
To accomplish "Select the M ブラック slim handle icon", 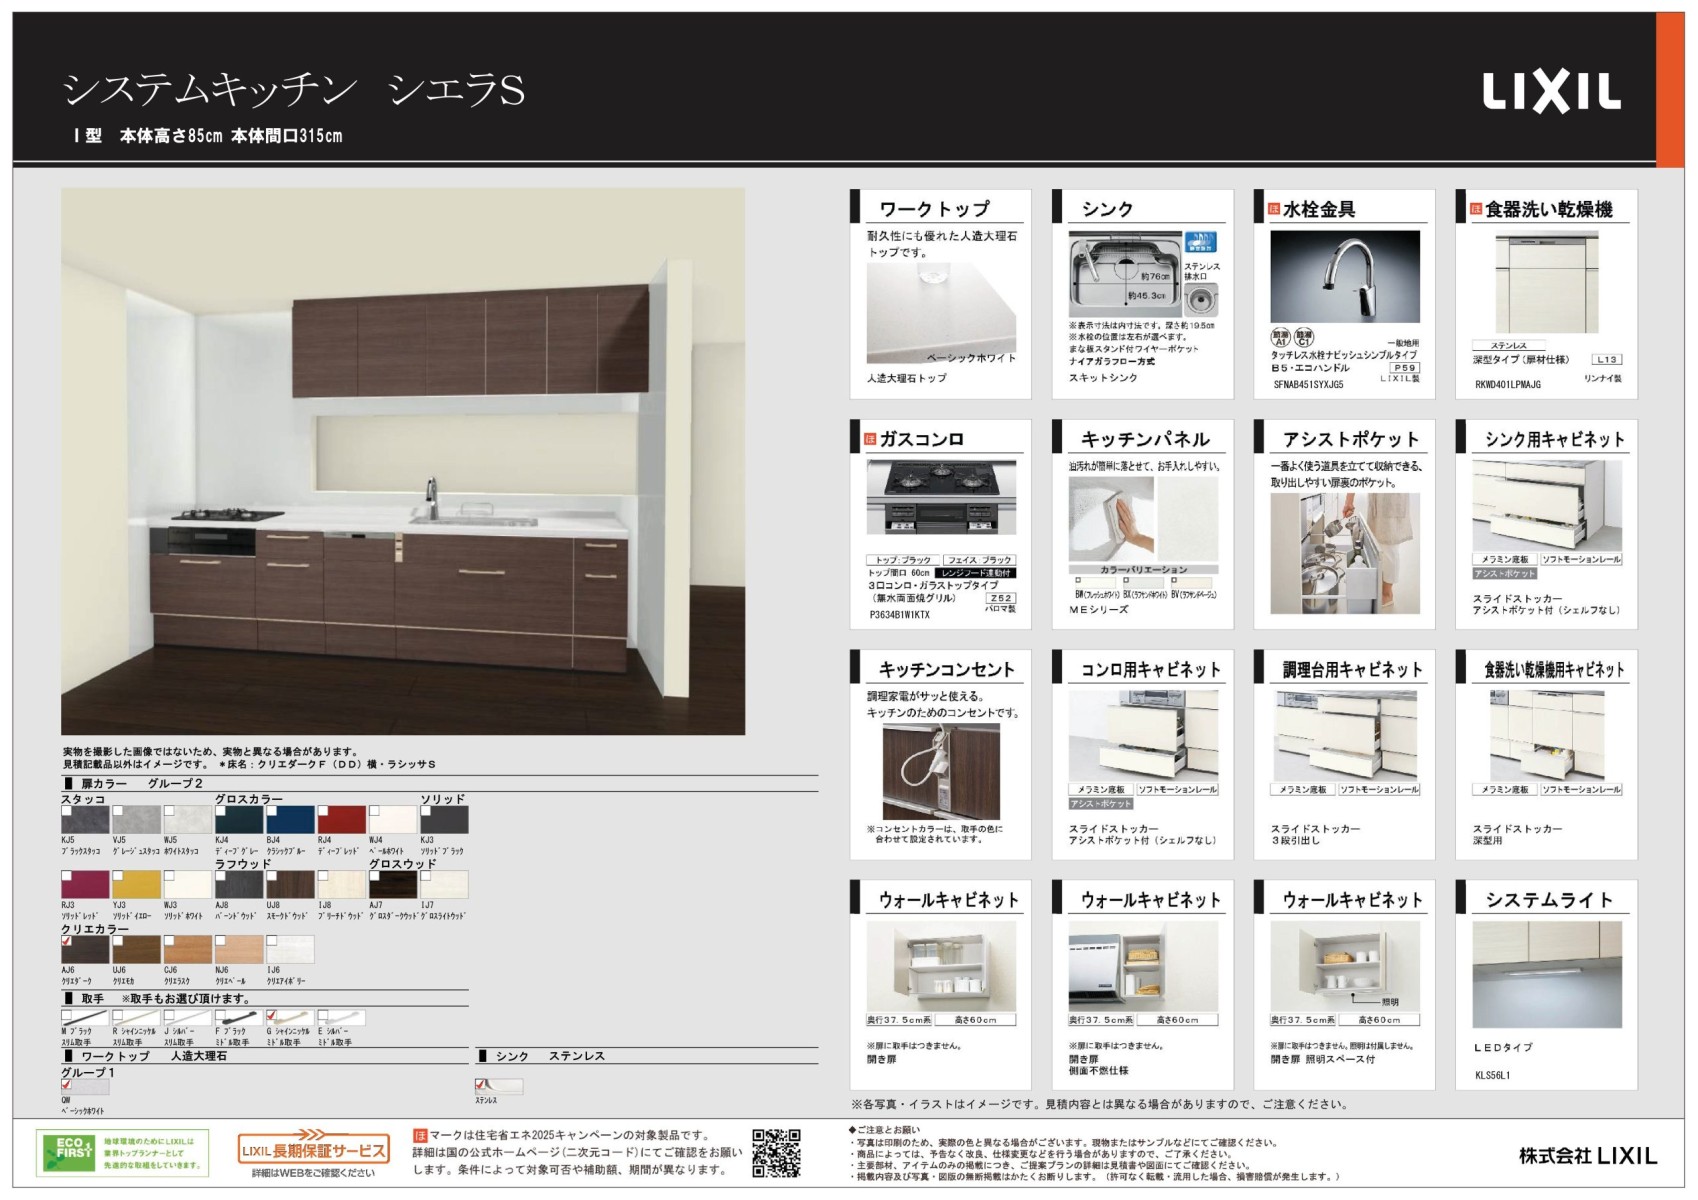I will coord(84,1018).
